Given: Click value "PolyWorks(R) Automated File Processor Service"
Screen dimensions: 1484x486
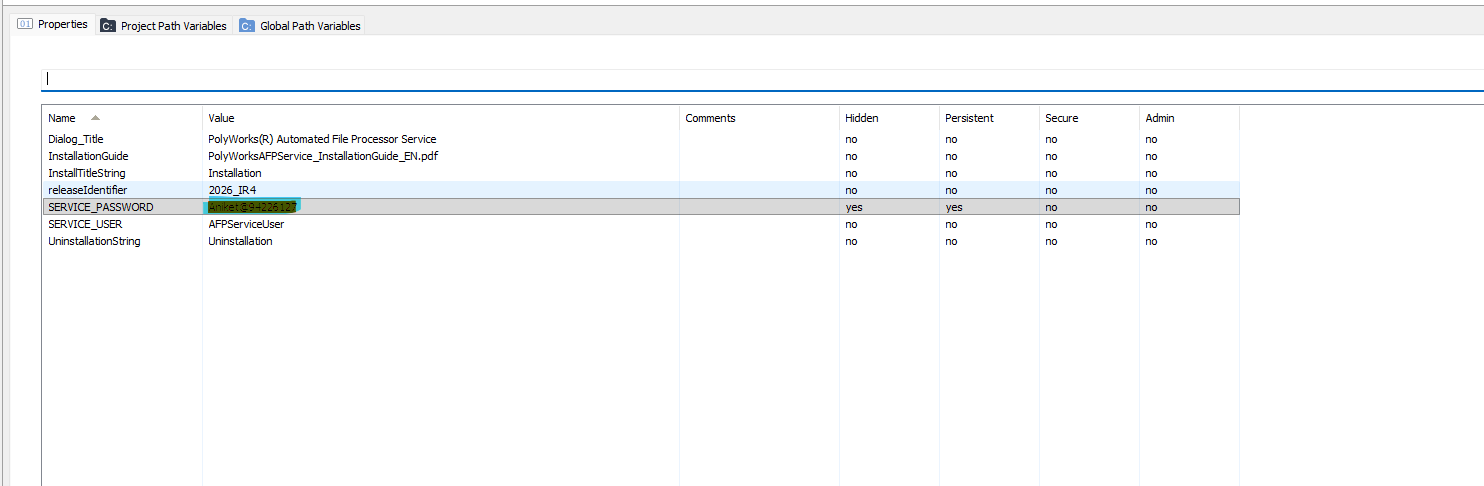Looking at the screenshot, I should tap(322, 139).
